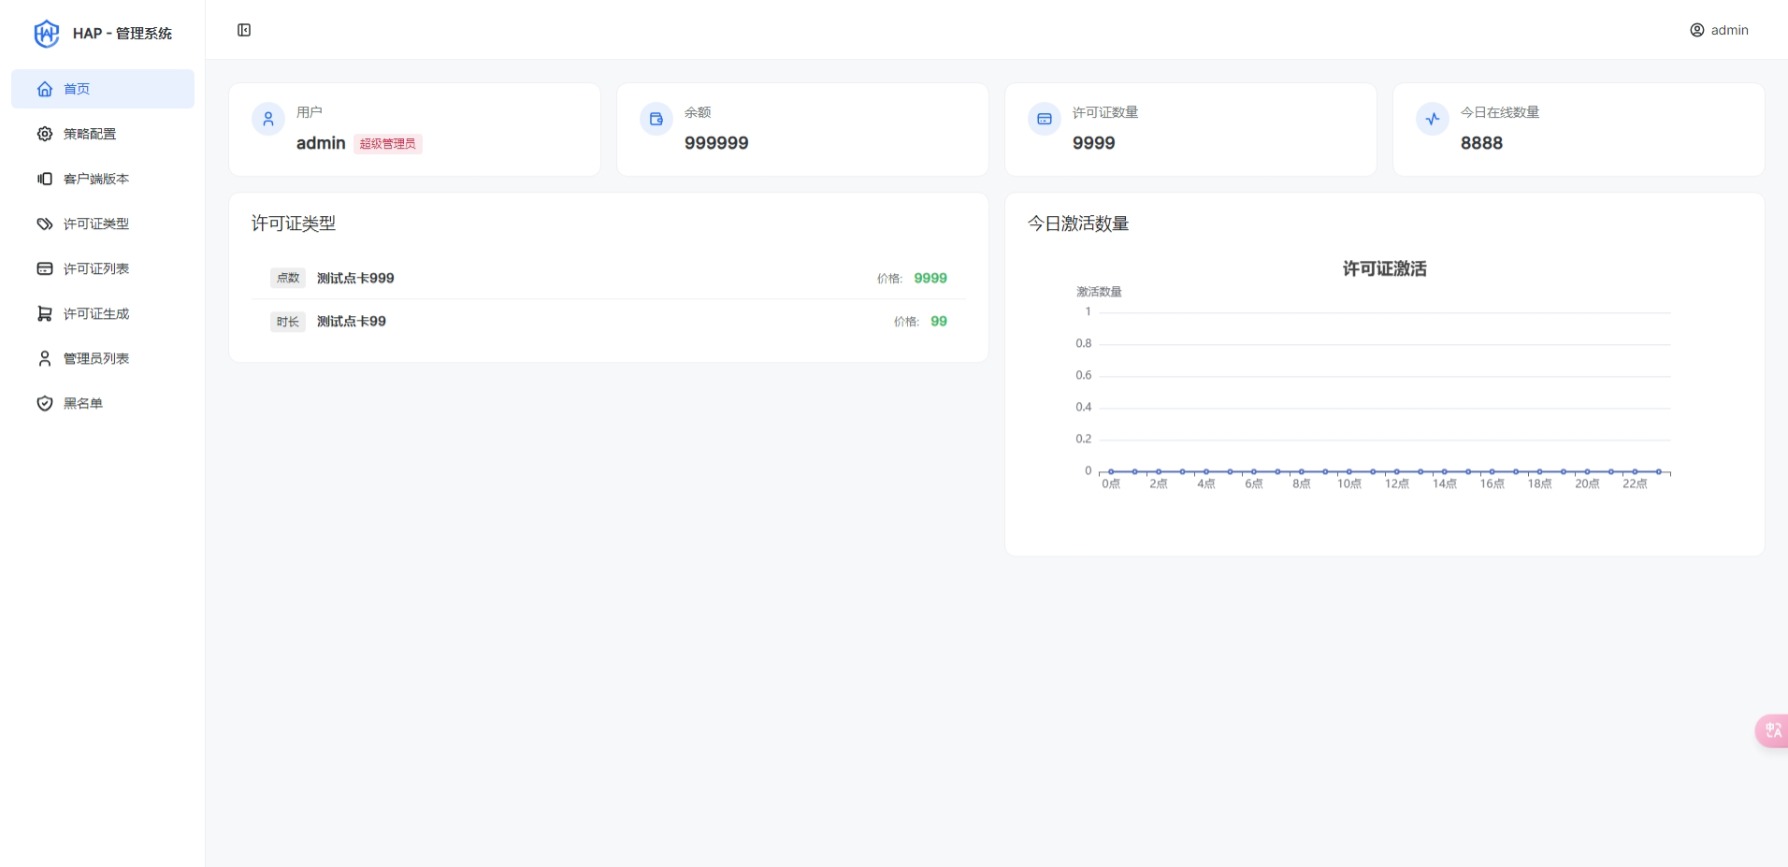The image size is (1788, 867).
Task: Go to 客户端版本 page
Action: coord(103,179)
